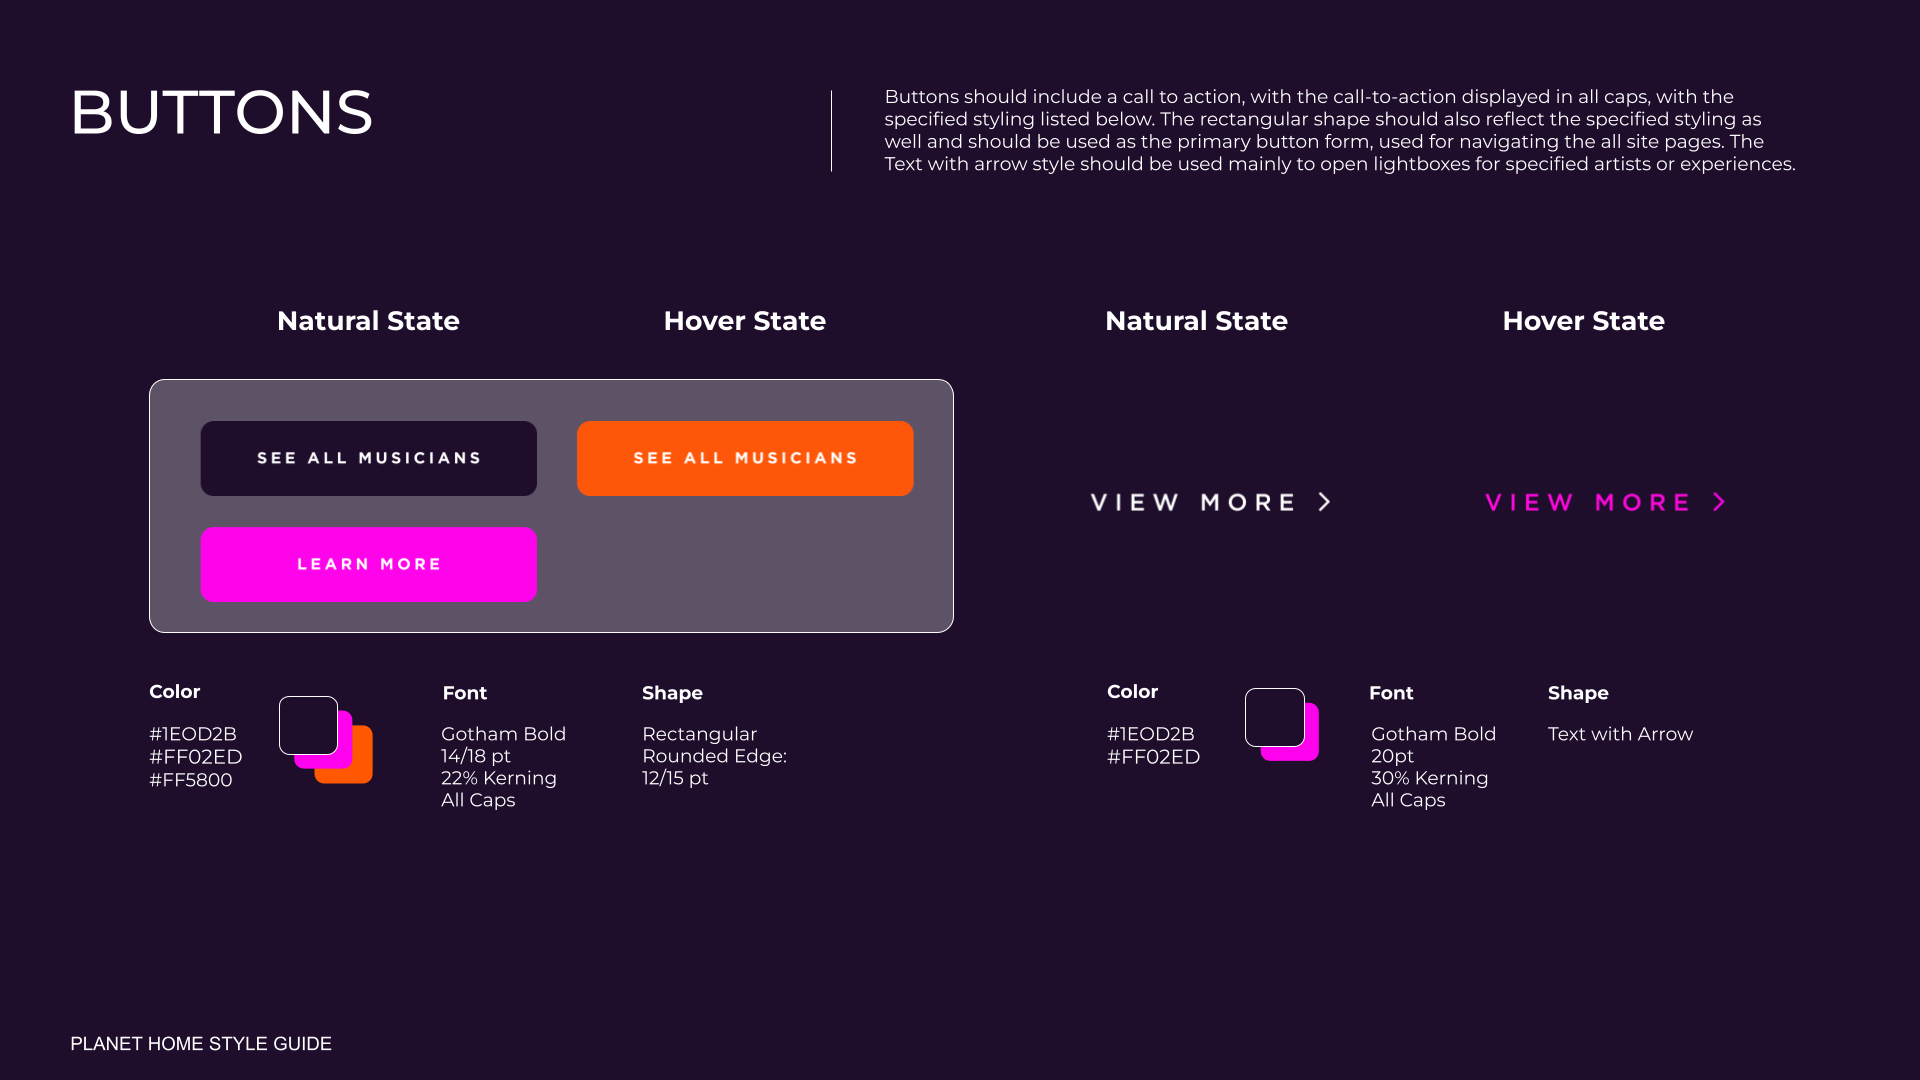
Task: Click the dark SEE ALL MUSICIANS button
Action: [368, 458]
